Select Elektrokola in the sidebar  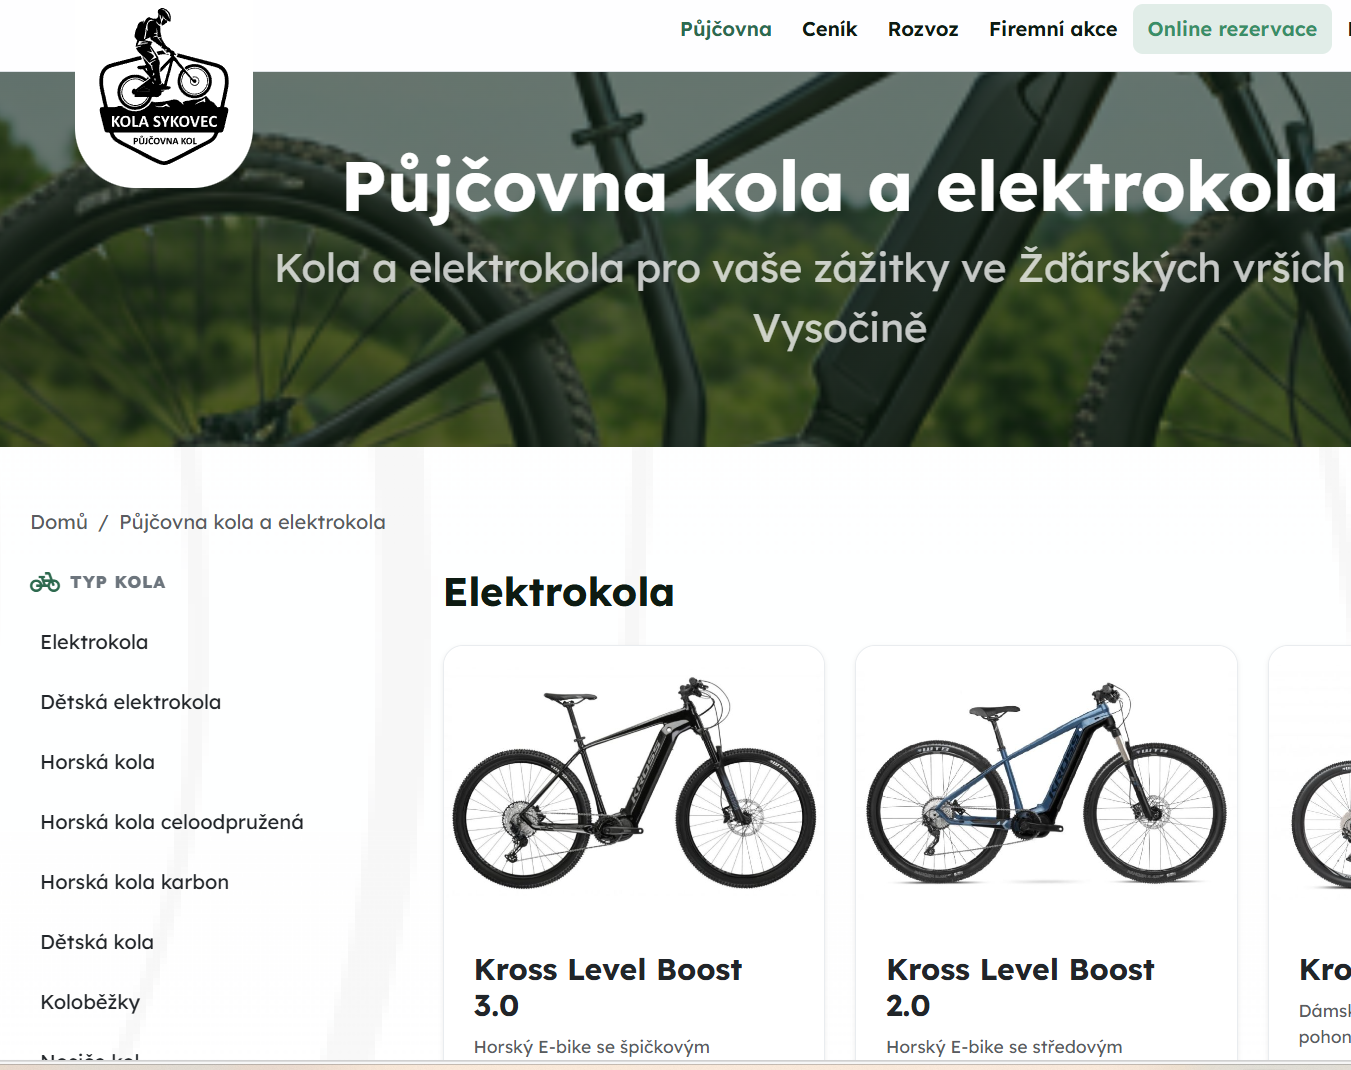94,642
